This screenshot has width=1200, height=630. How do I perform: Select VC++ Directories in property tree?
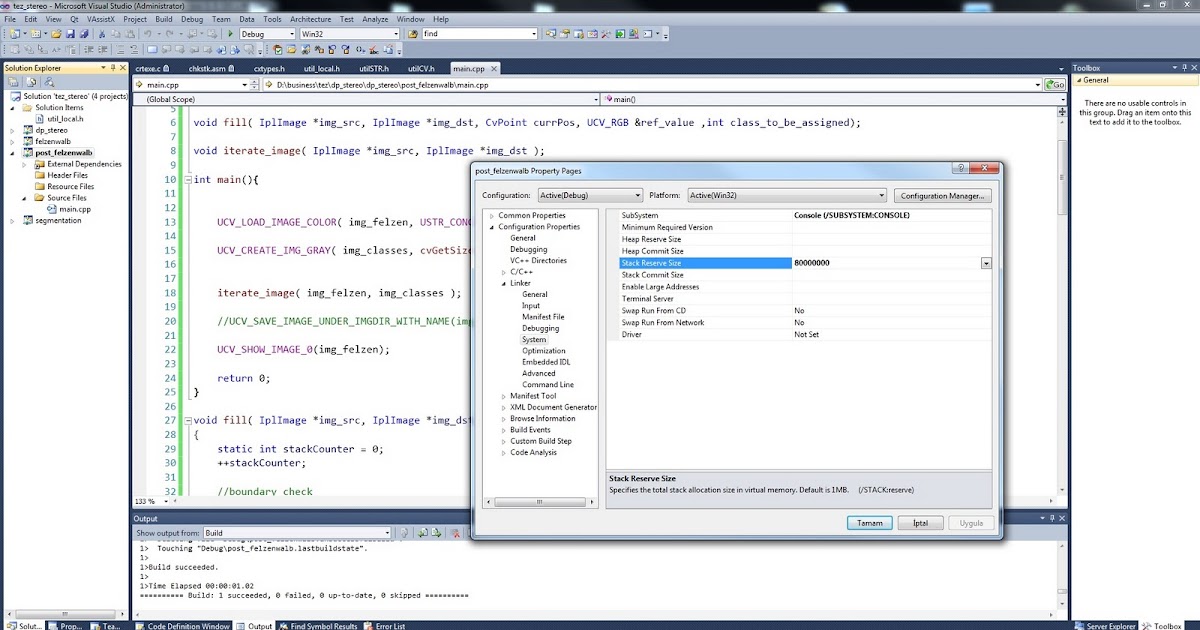538,261
